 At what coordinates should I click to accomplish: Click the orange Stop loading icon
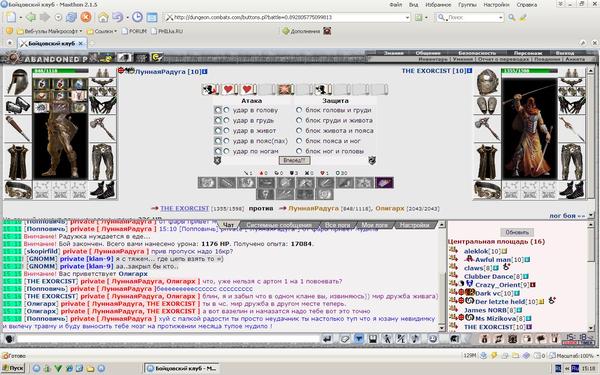(x=86, y=17)
